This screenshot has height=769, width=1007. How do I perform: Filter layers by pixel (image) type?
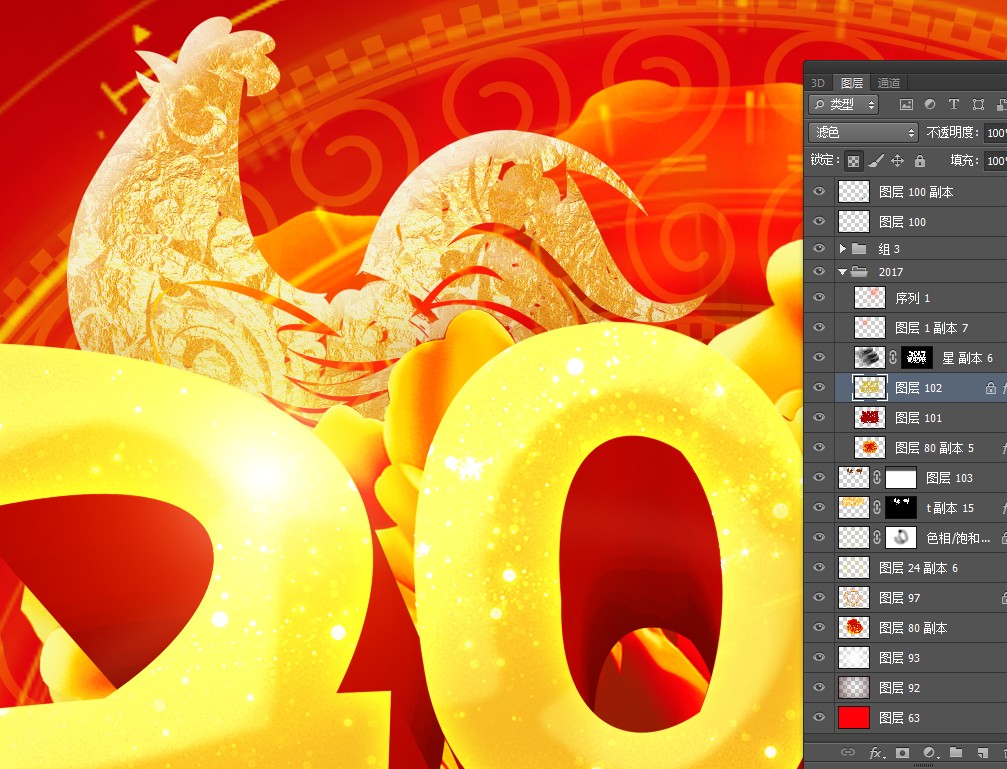point(906,105)
